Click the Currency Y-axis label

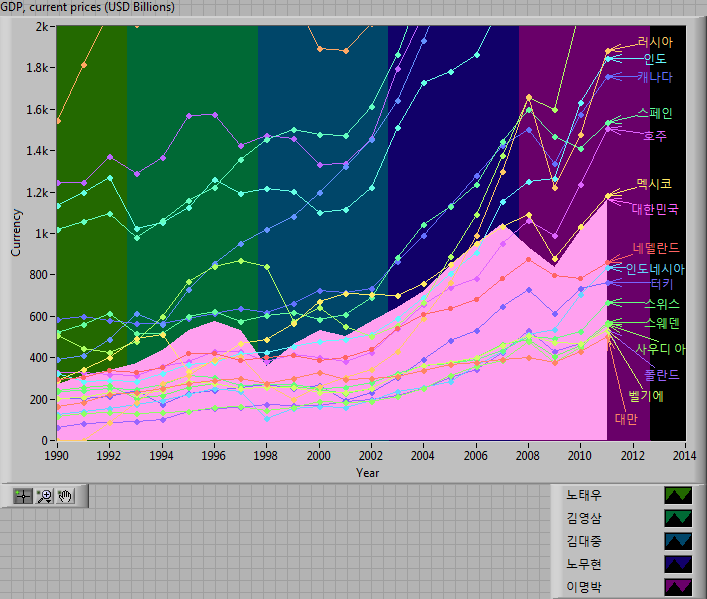point(16,233)
